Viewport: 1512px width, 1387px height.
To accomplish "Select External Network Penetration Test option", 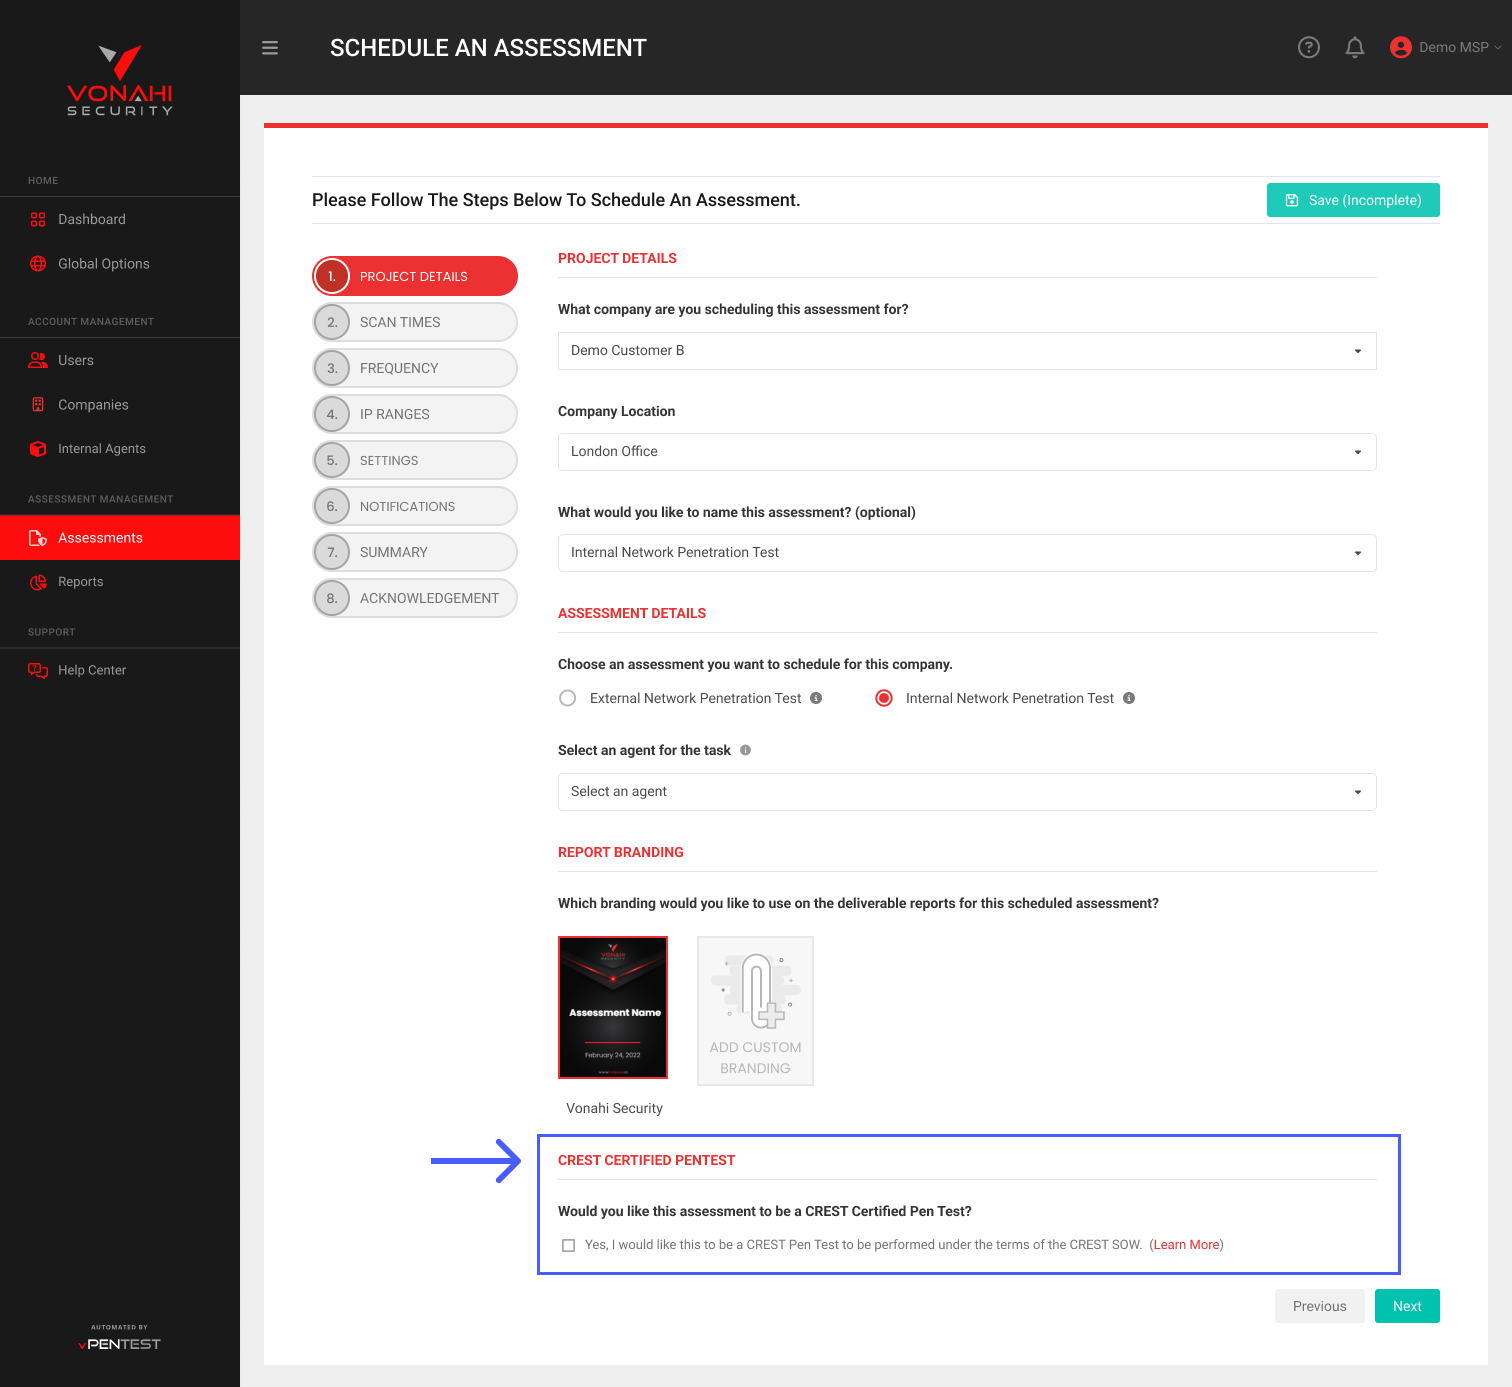I will coord(567,698).
